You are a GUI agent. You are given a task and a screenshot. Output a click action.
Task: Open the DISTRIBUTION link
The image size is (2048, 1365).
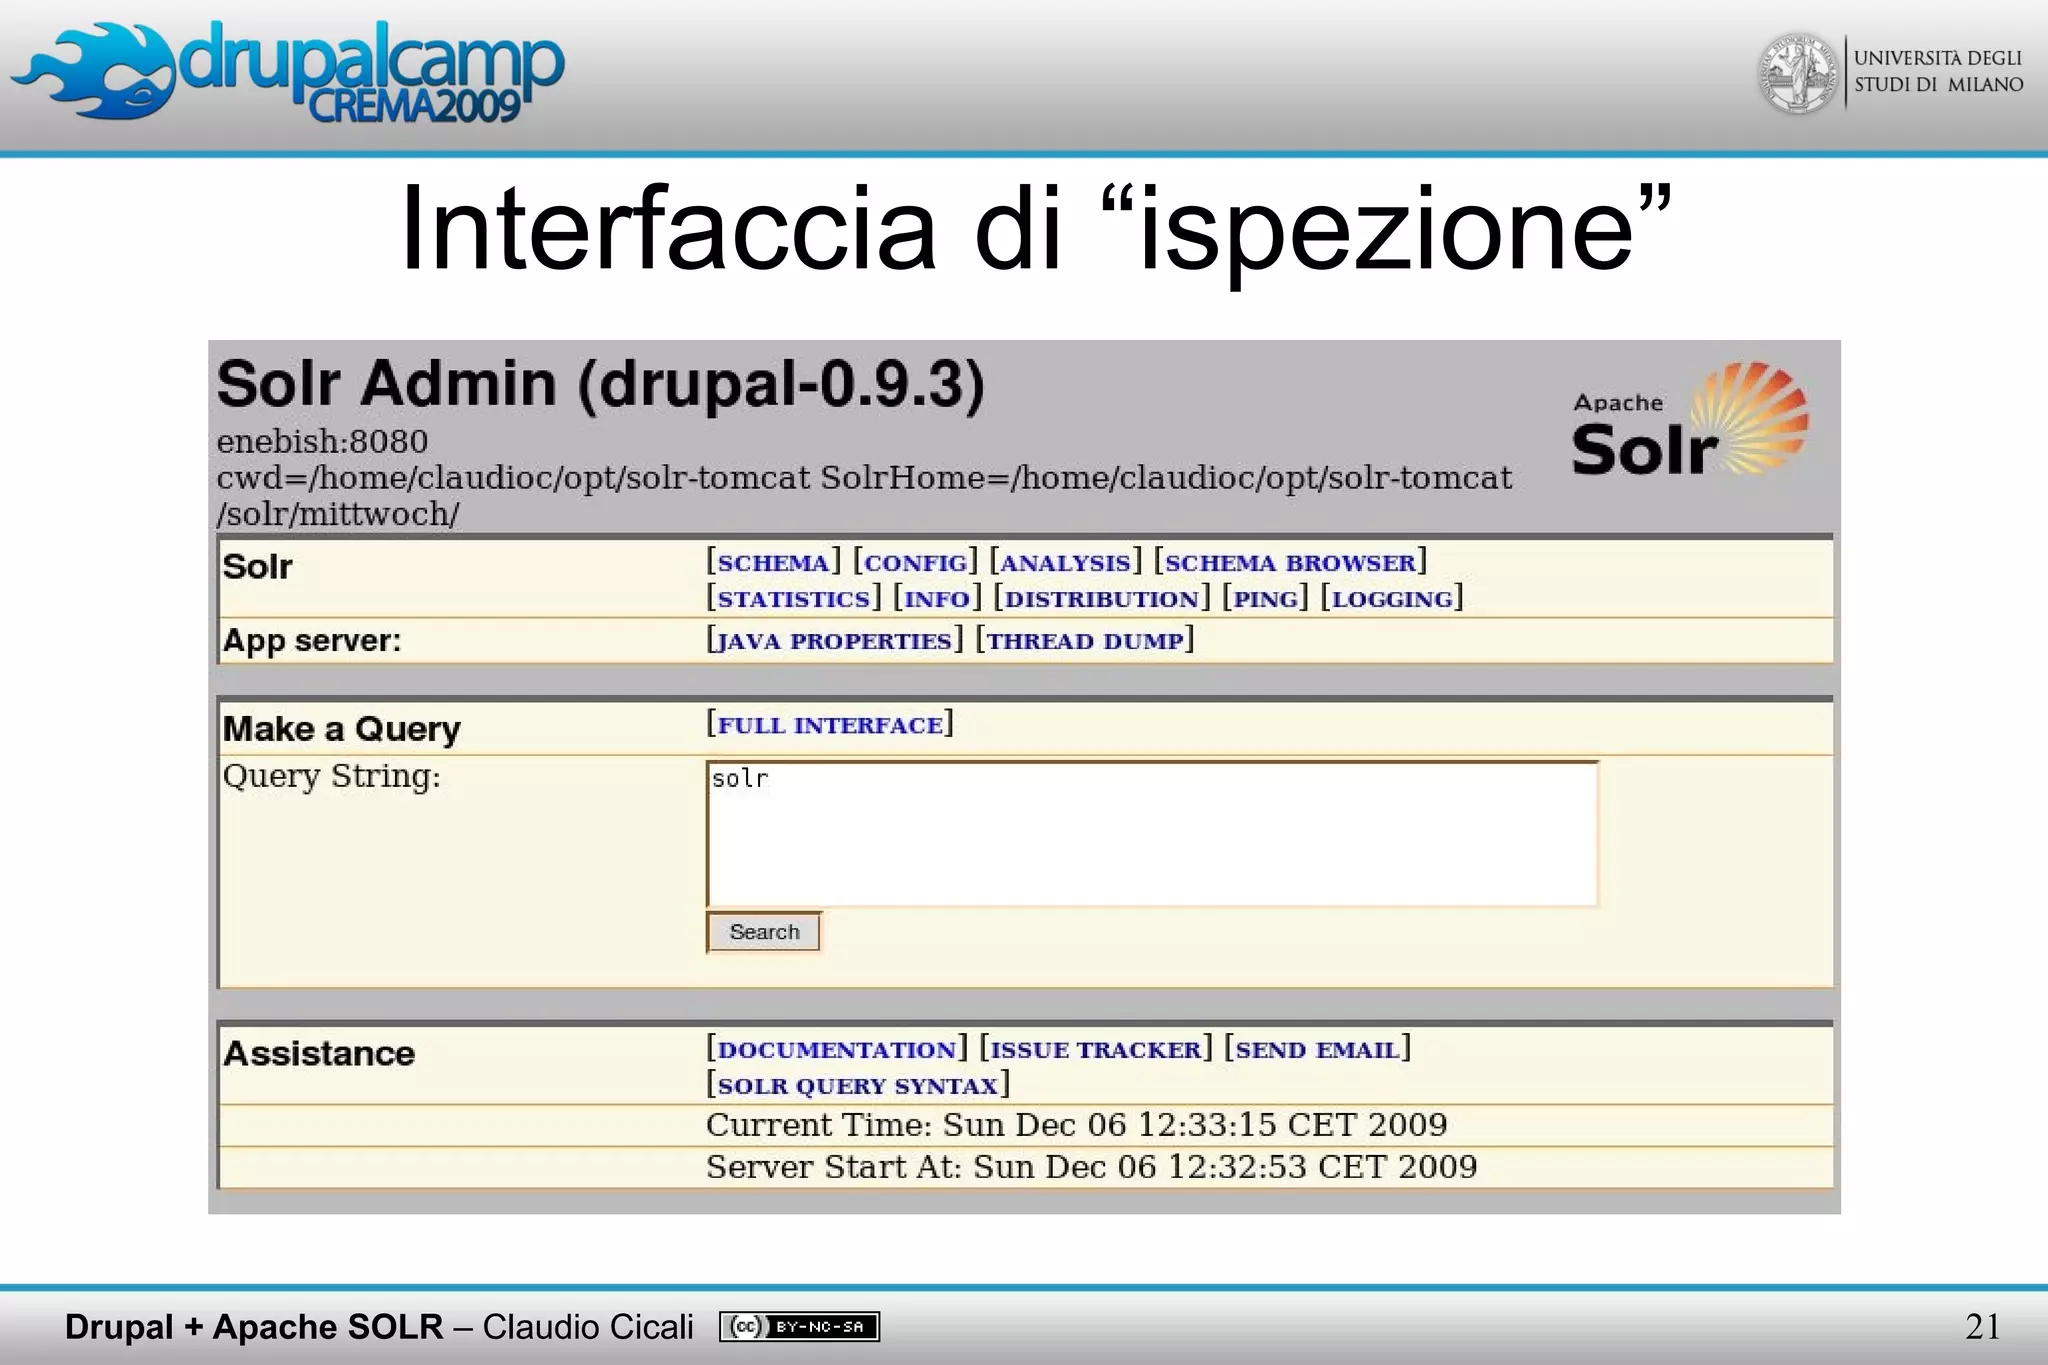click(1101, 599)
